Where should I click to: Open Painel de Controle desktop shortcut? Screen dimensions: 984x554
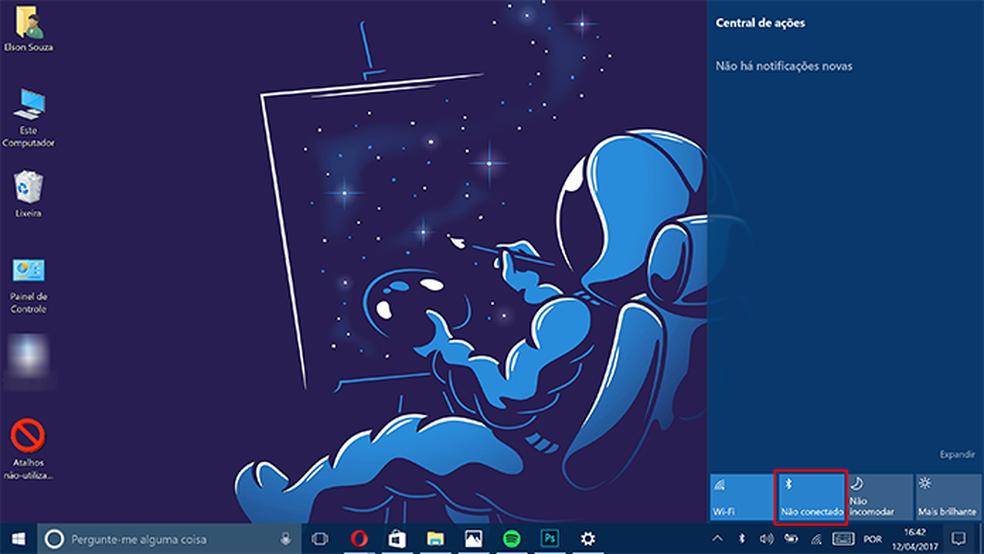pyautogui.click(x=28, y=285)
